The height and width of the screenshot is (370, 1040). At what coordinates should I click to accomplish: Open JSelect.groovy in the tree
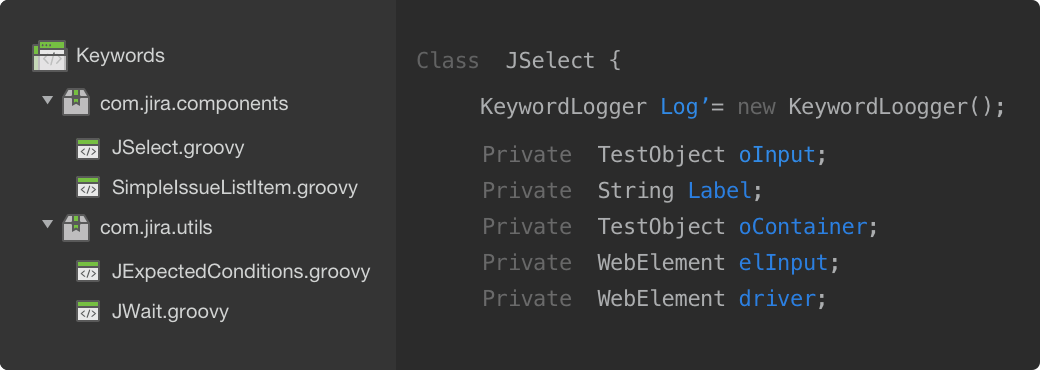pos(178,147)
